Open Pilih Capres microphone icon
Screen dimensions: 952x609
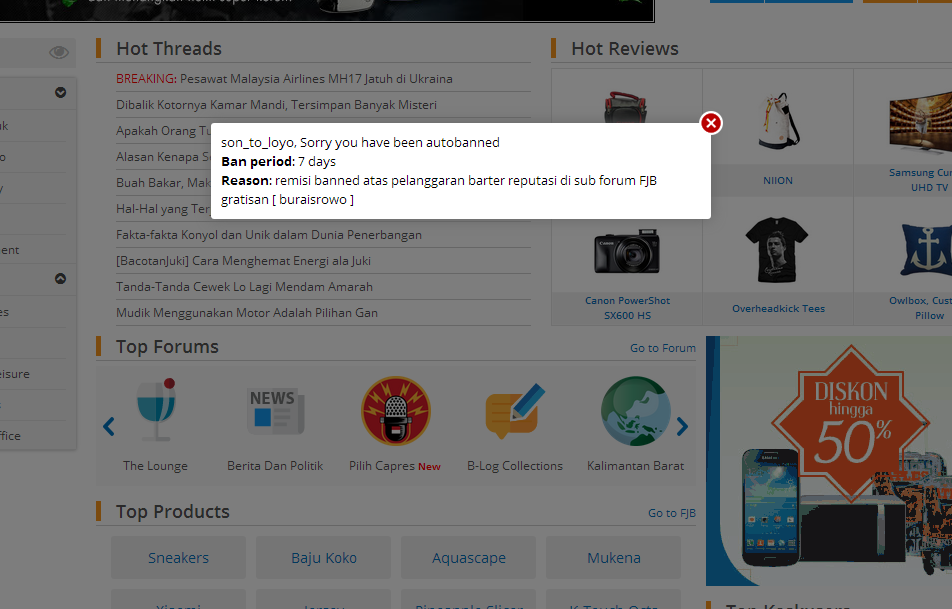pos(395,411)
